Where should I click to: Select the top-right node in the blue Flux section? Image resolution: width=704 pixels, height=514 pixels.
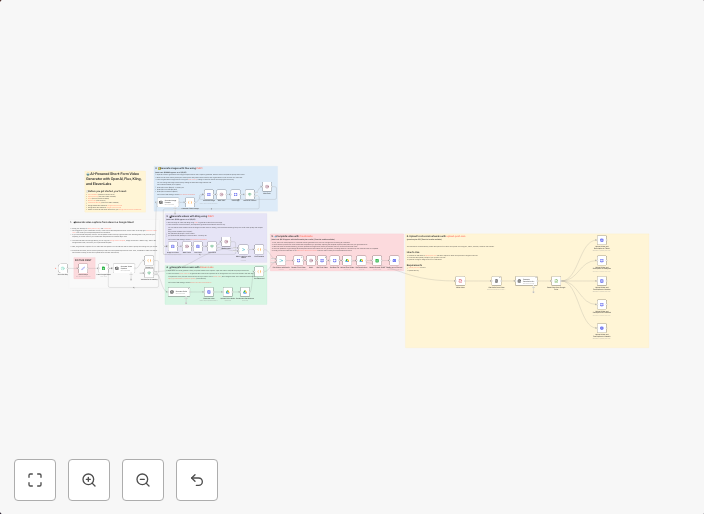point(267,187)
